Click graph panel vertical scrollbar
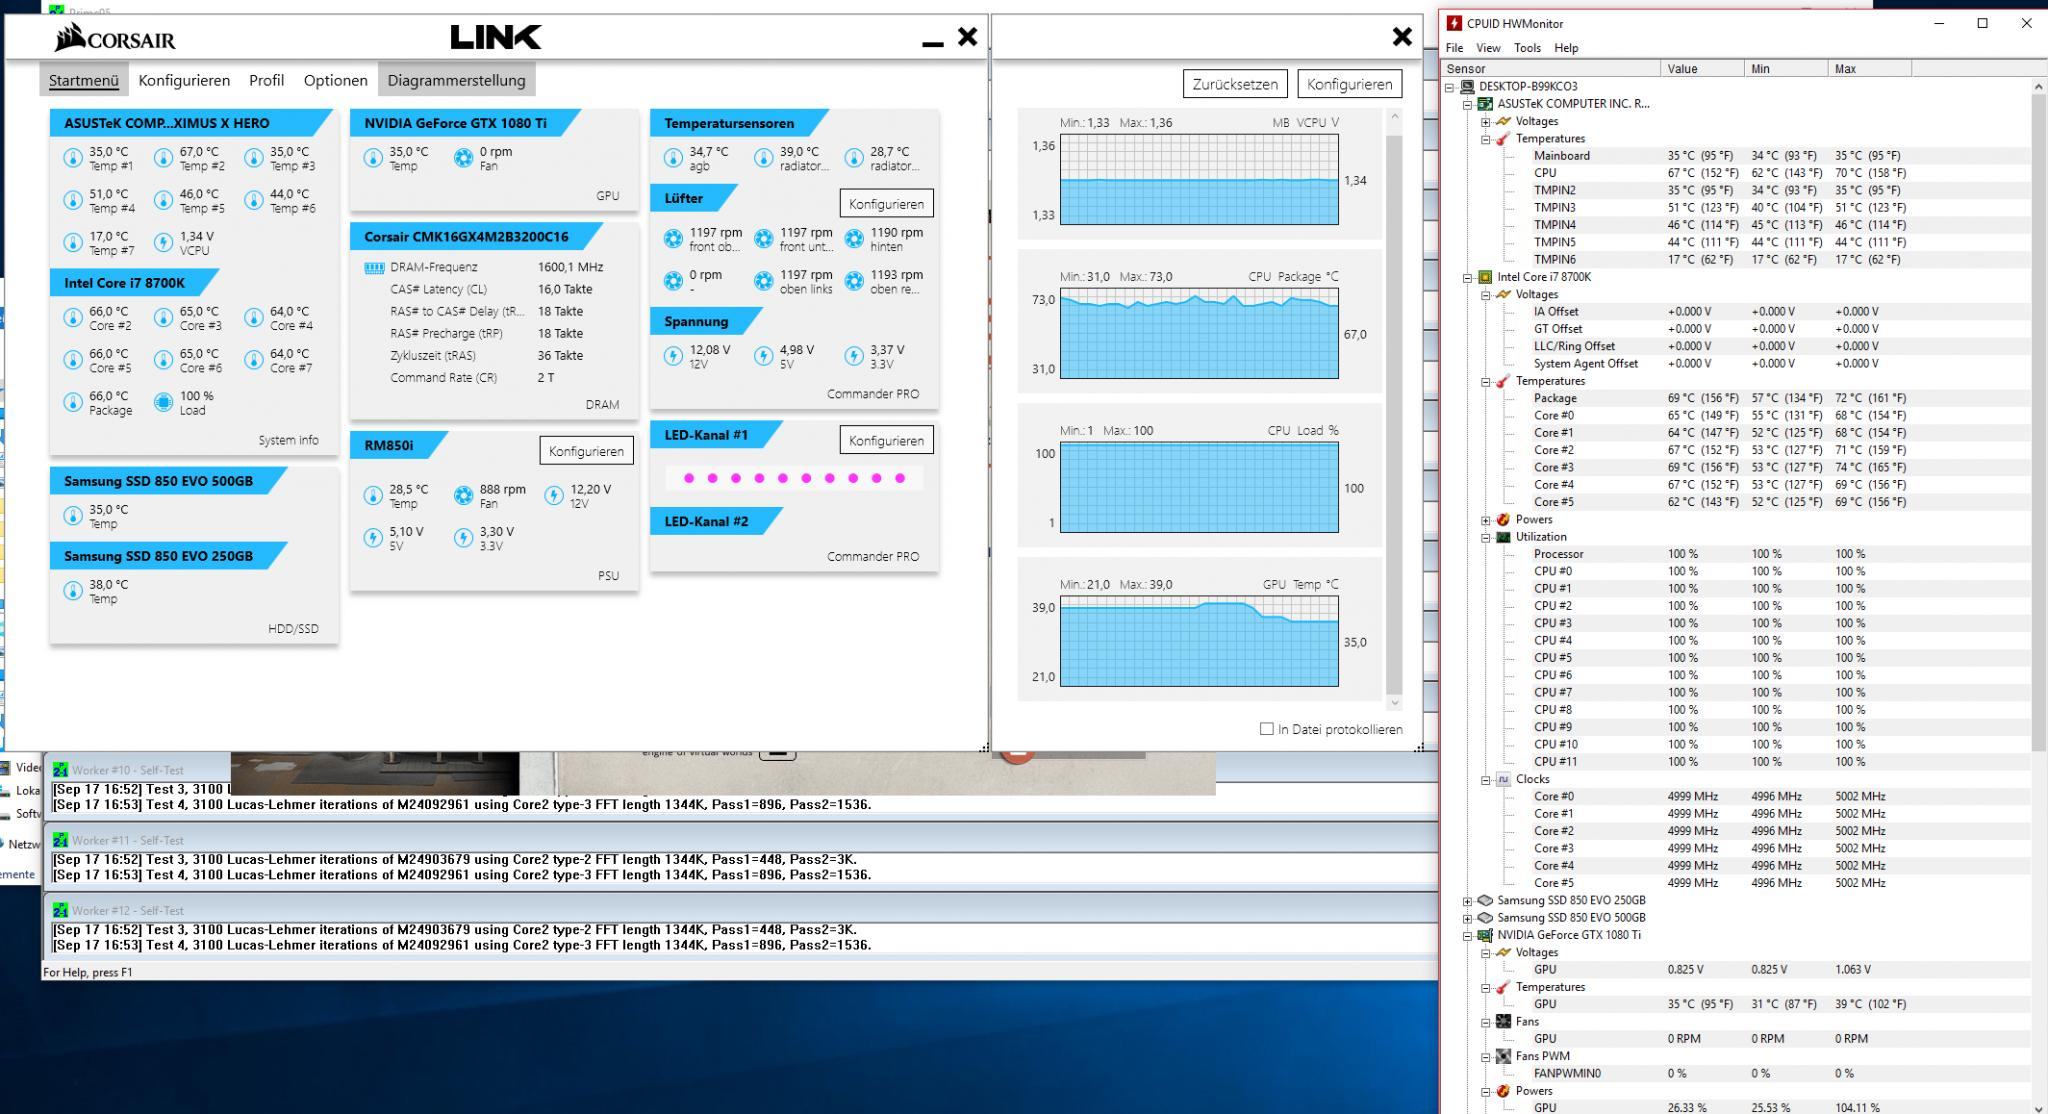 click(1395, 410)
